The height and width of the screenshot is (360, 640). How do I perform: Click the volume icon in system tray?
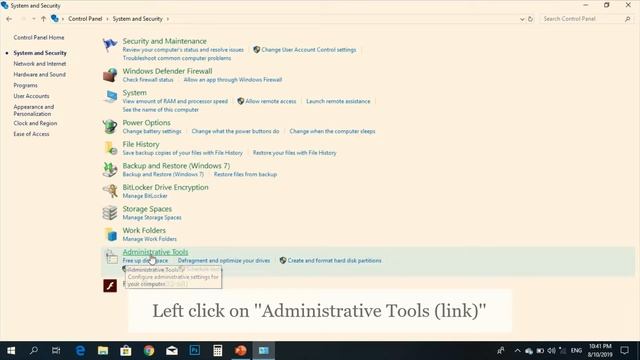[x=551, y=351]
